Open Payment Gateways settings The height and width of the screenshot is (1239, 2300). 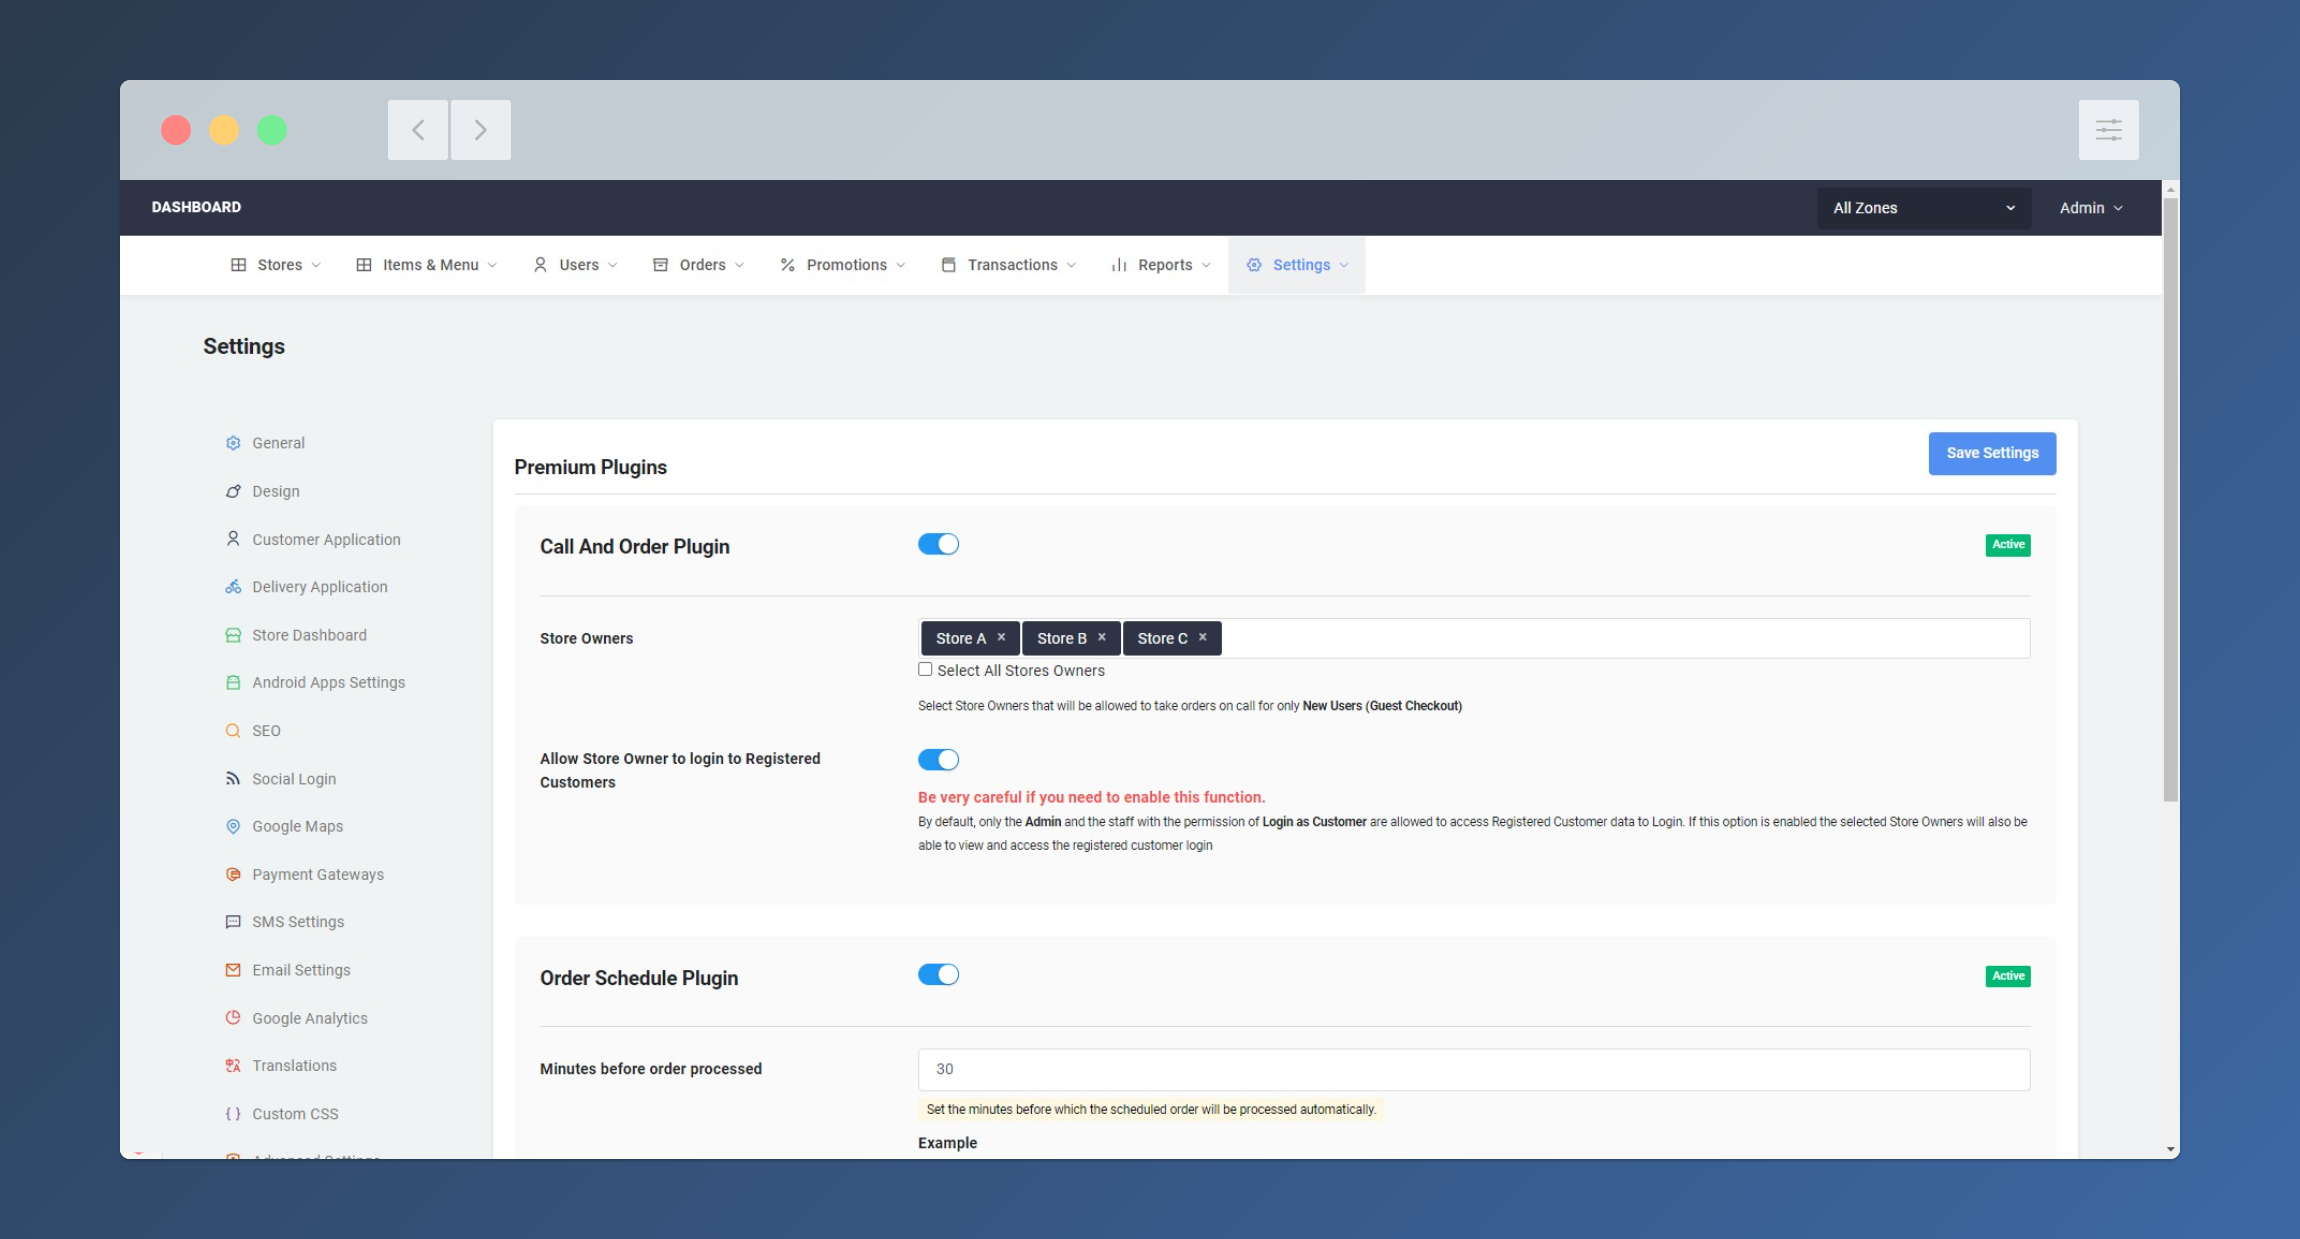pyautogui.click(x=318, y=874)
